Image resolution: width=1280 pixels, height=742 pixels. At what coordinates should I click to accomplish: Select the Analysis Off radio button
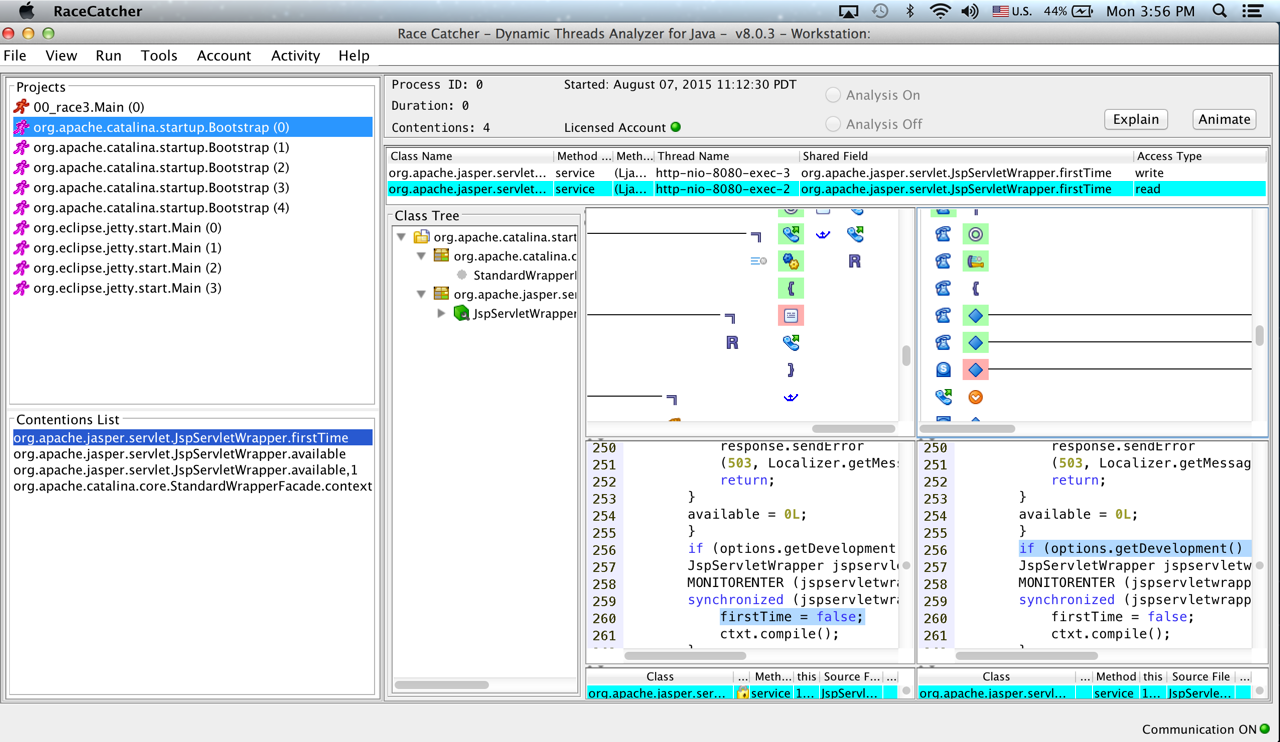(833, 124)
